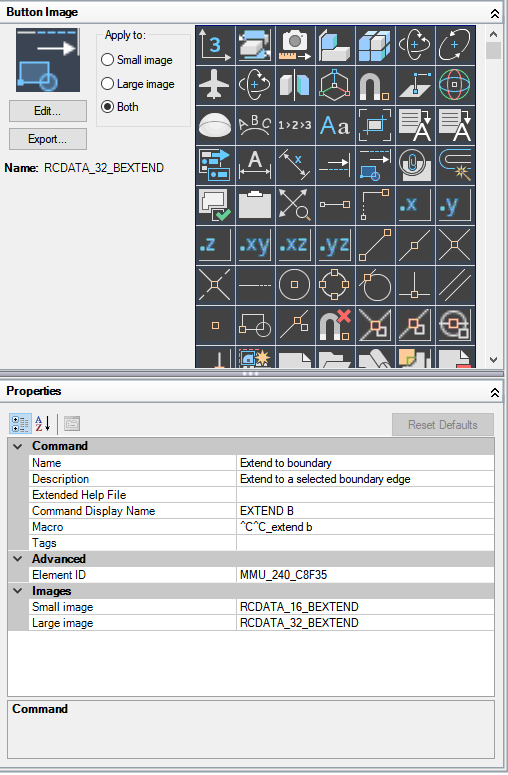Collapse the Images category

click(x=18, y=591)
